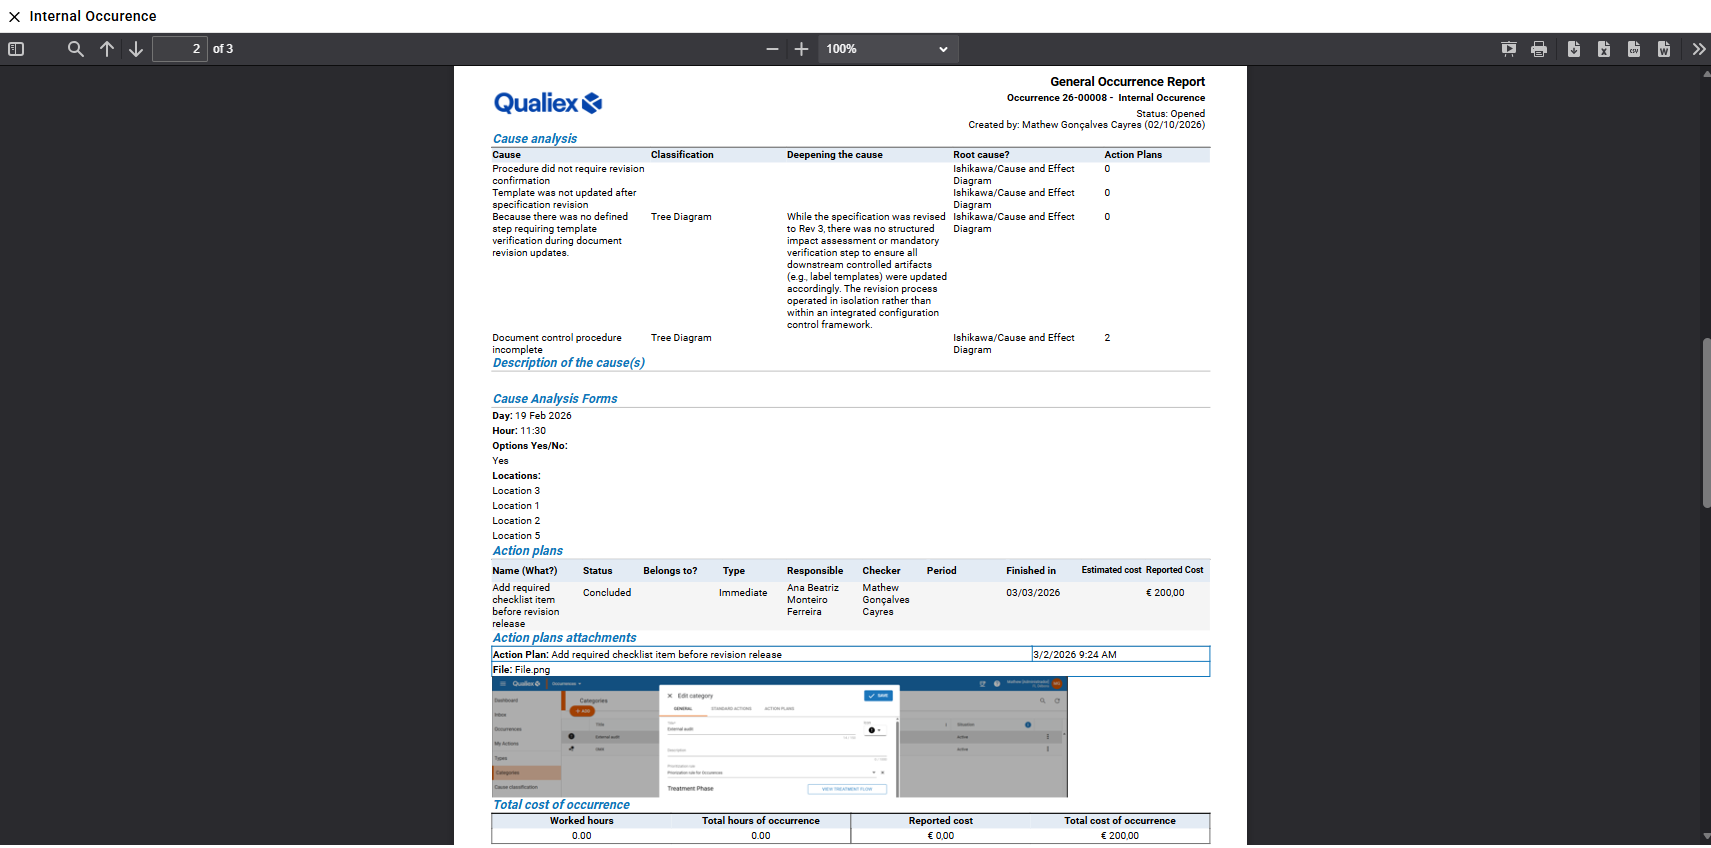Viewport: 1711px width, 848px height.
Task: Go to the next page
Action: click(x=136, y=49)
